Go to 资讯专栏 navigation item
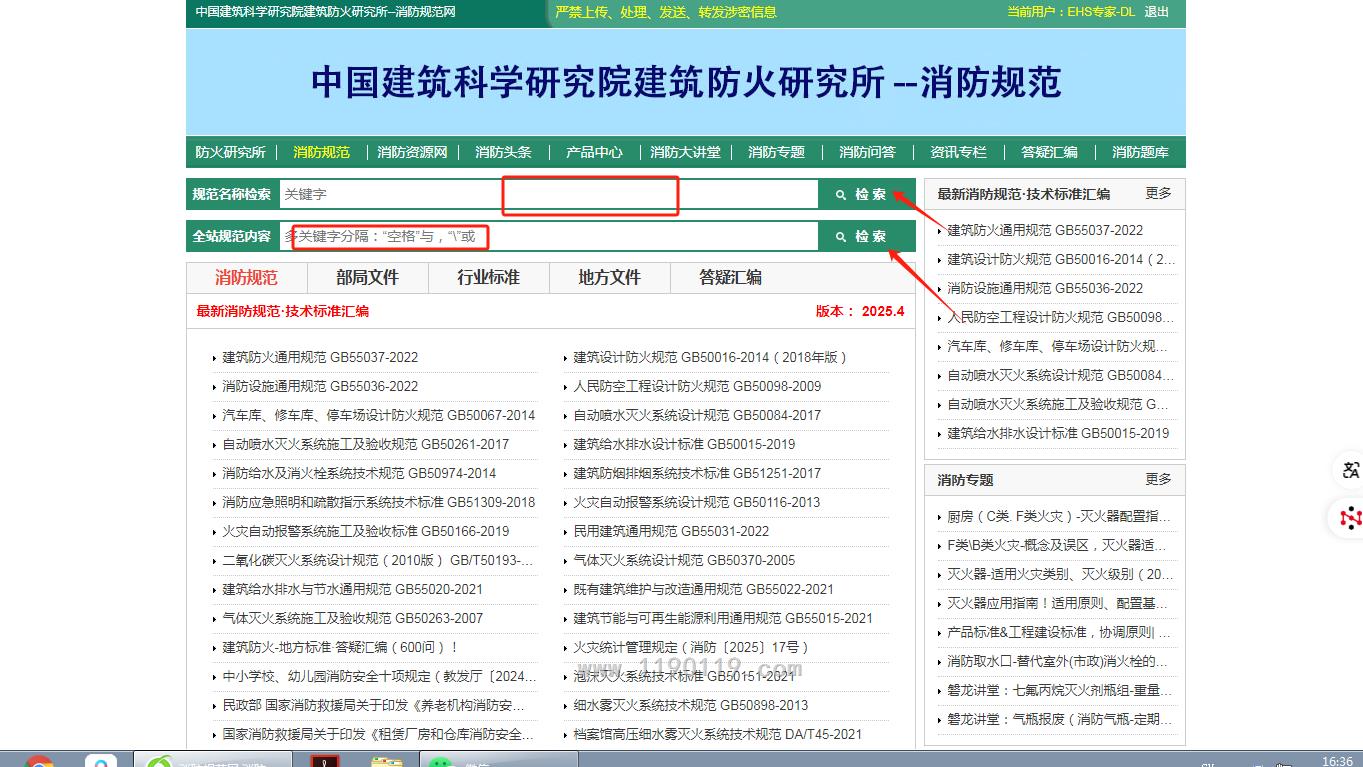Image resolution: width=1363 pixels, height=767 pixels. tap(958, 152)
